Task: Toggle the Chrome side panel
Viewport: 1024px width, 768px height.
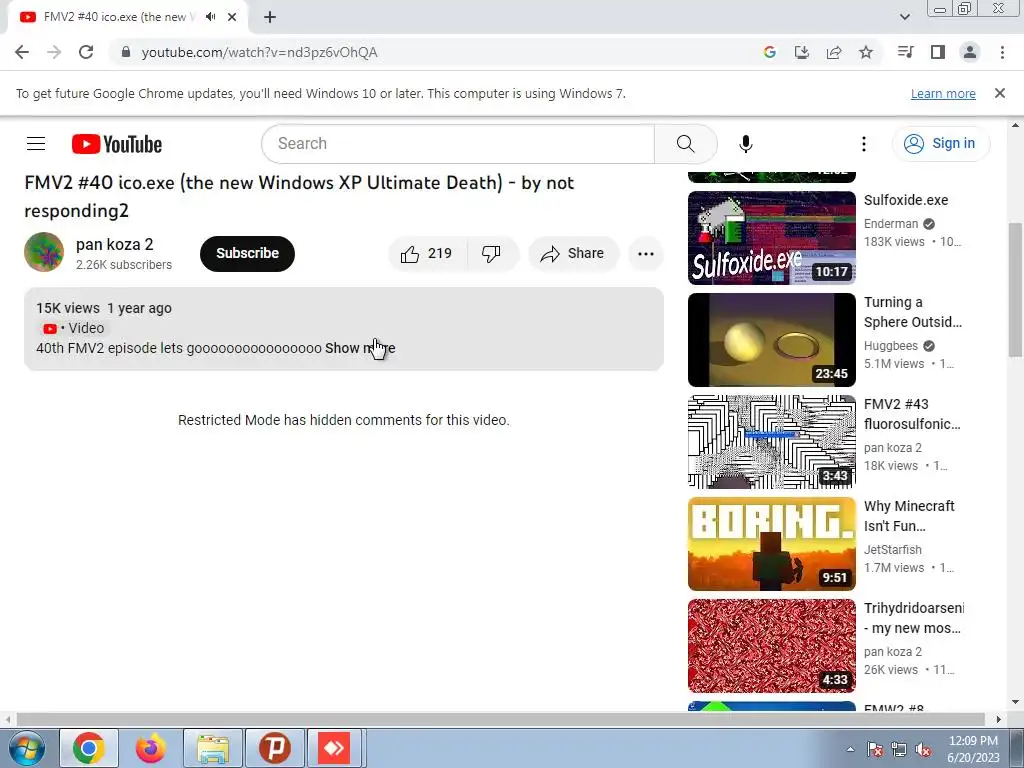Action: click(x=938, y=52)
